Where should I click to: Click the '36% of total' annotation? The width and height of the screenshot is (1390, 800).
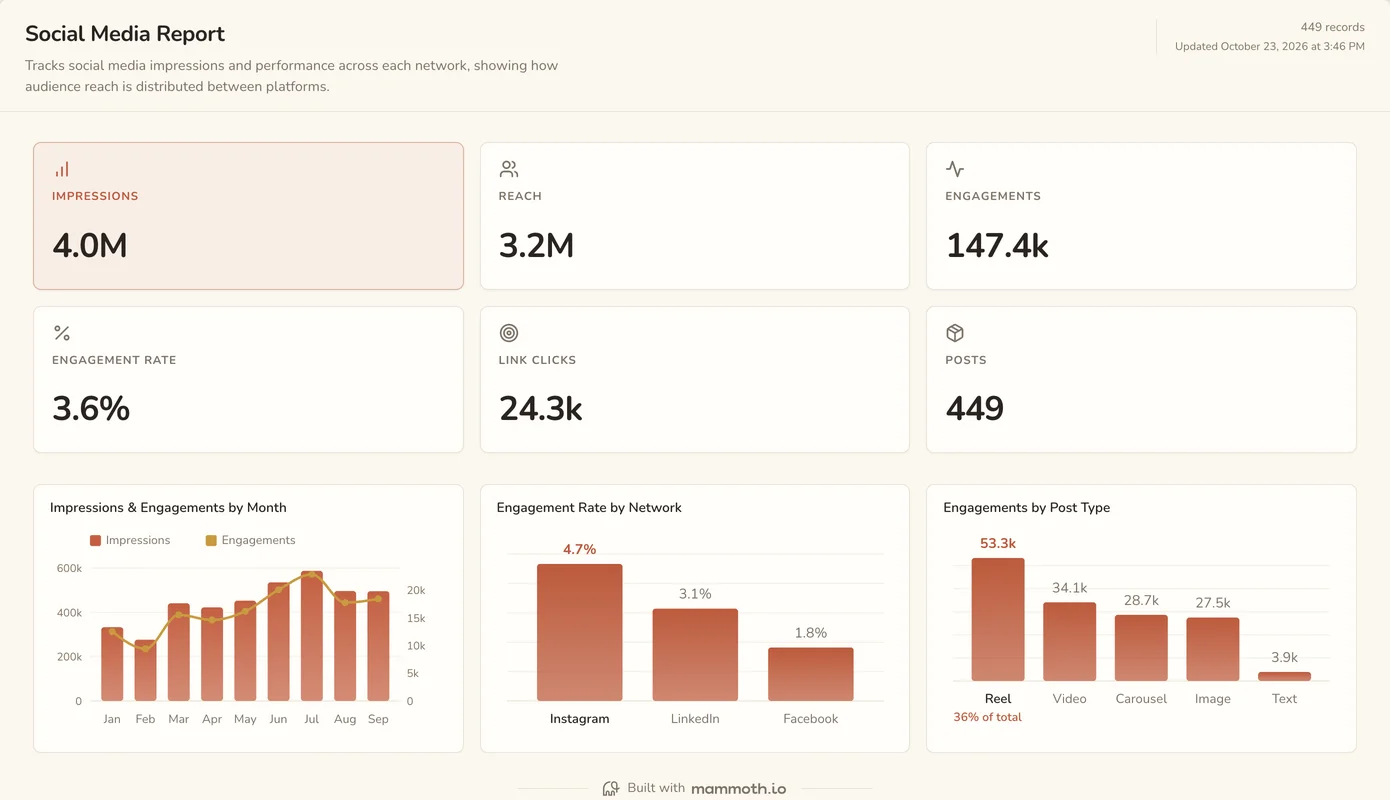(x=987, y=717)
